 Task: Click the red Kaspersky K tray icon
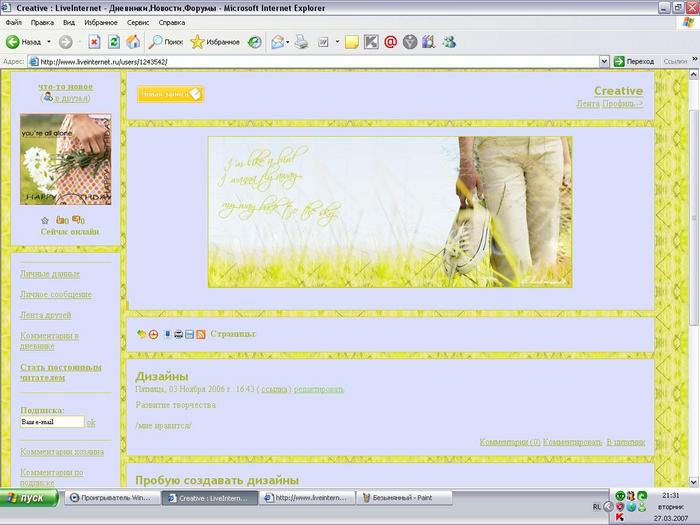[x=620, y=517]
